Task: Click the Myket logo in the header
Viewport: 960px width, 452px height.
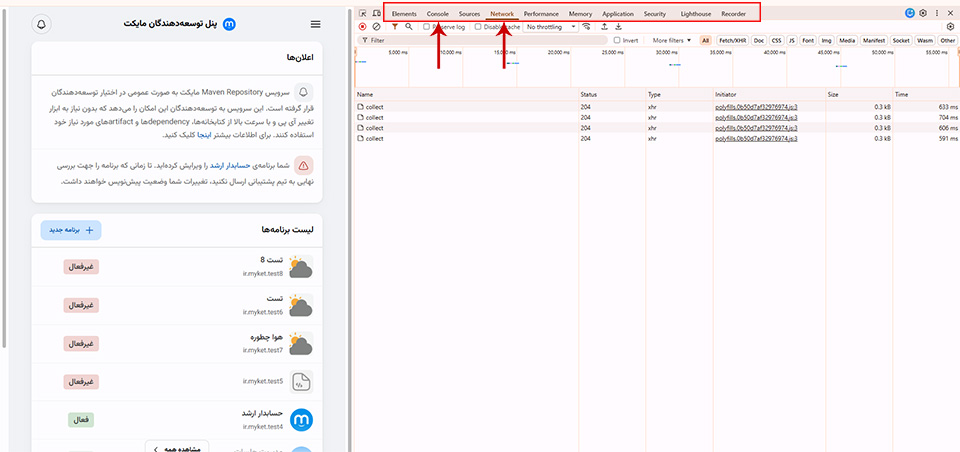Action: tap(230, 24)
